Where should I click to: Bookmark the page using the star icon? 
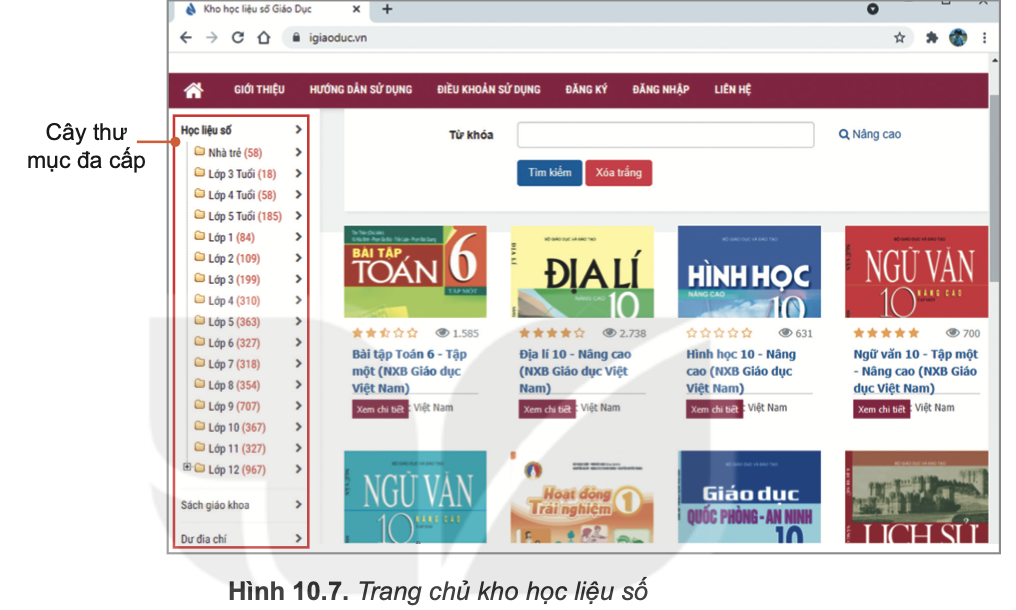point(899,35)
